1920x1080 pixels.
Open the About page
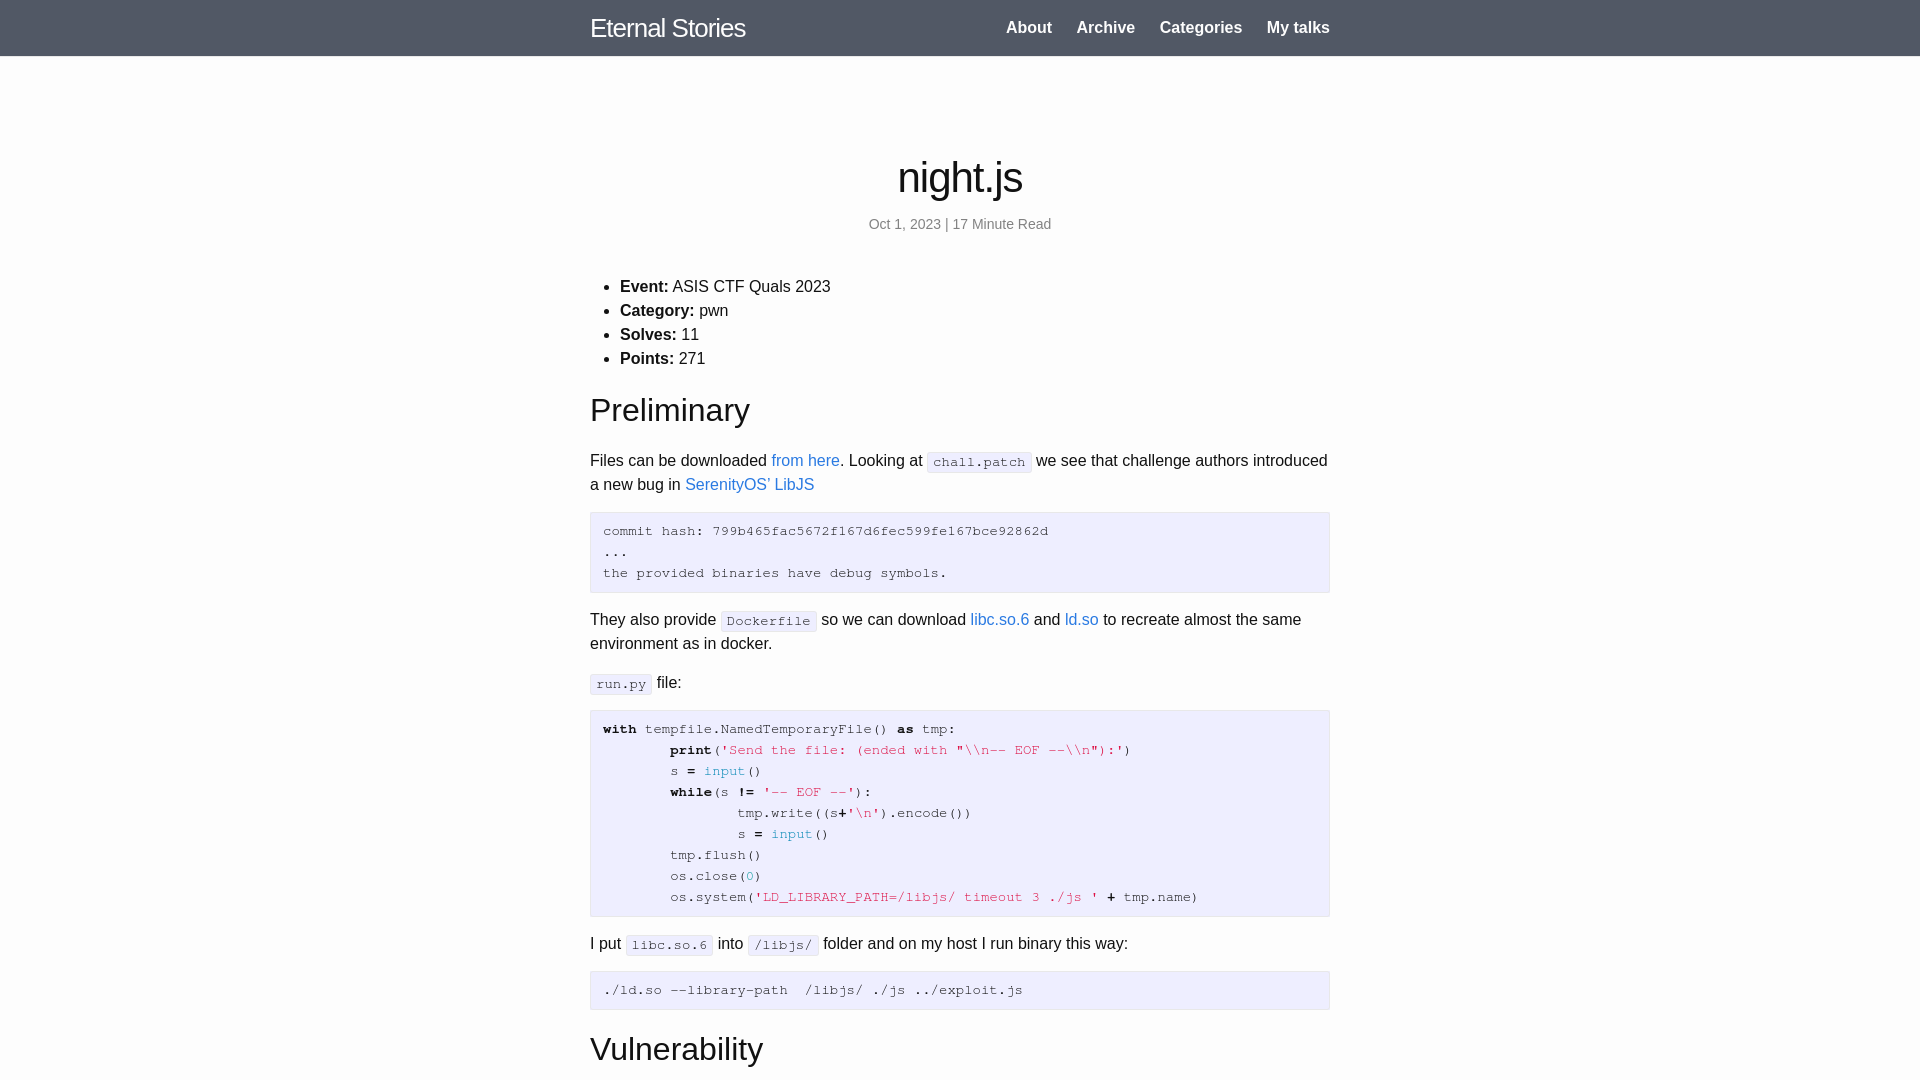pyautogui.click(x=1029, y=28)
